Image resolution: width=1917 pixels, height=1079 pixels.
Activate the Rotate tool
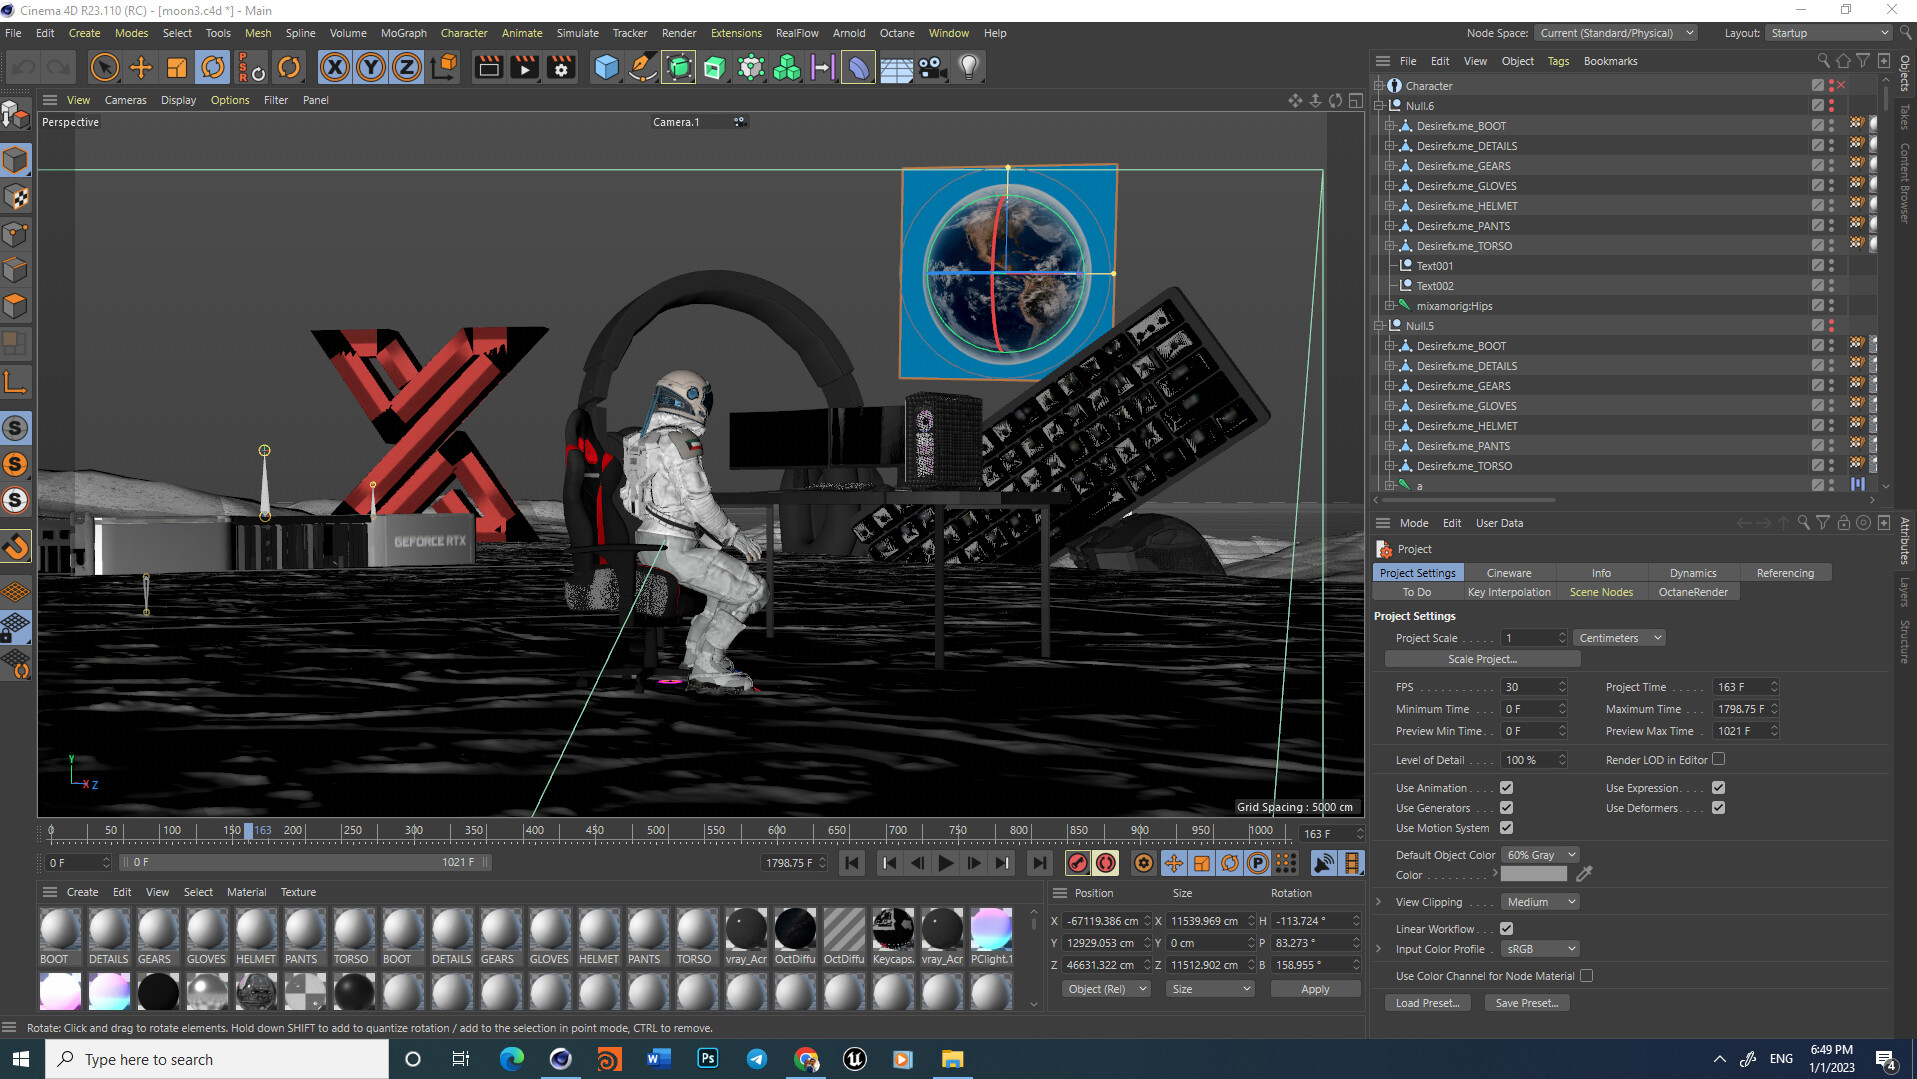(213, 67)
